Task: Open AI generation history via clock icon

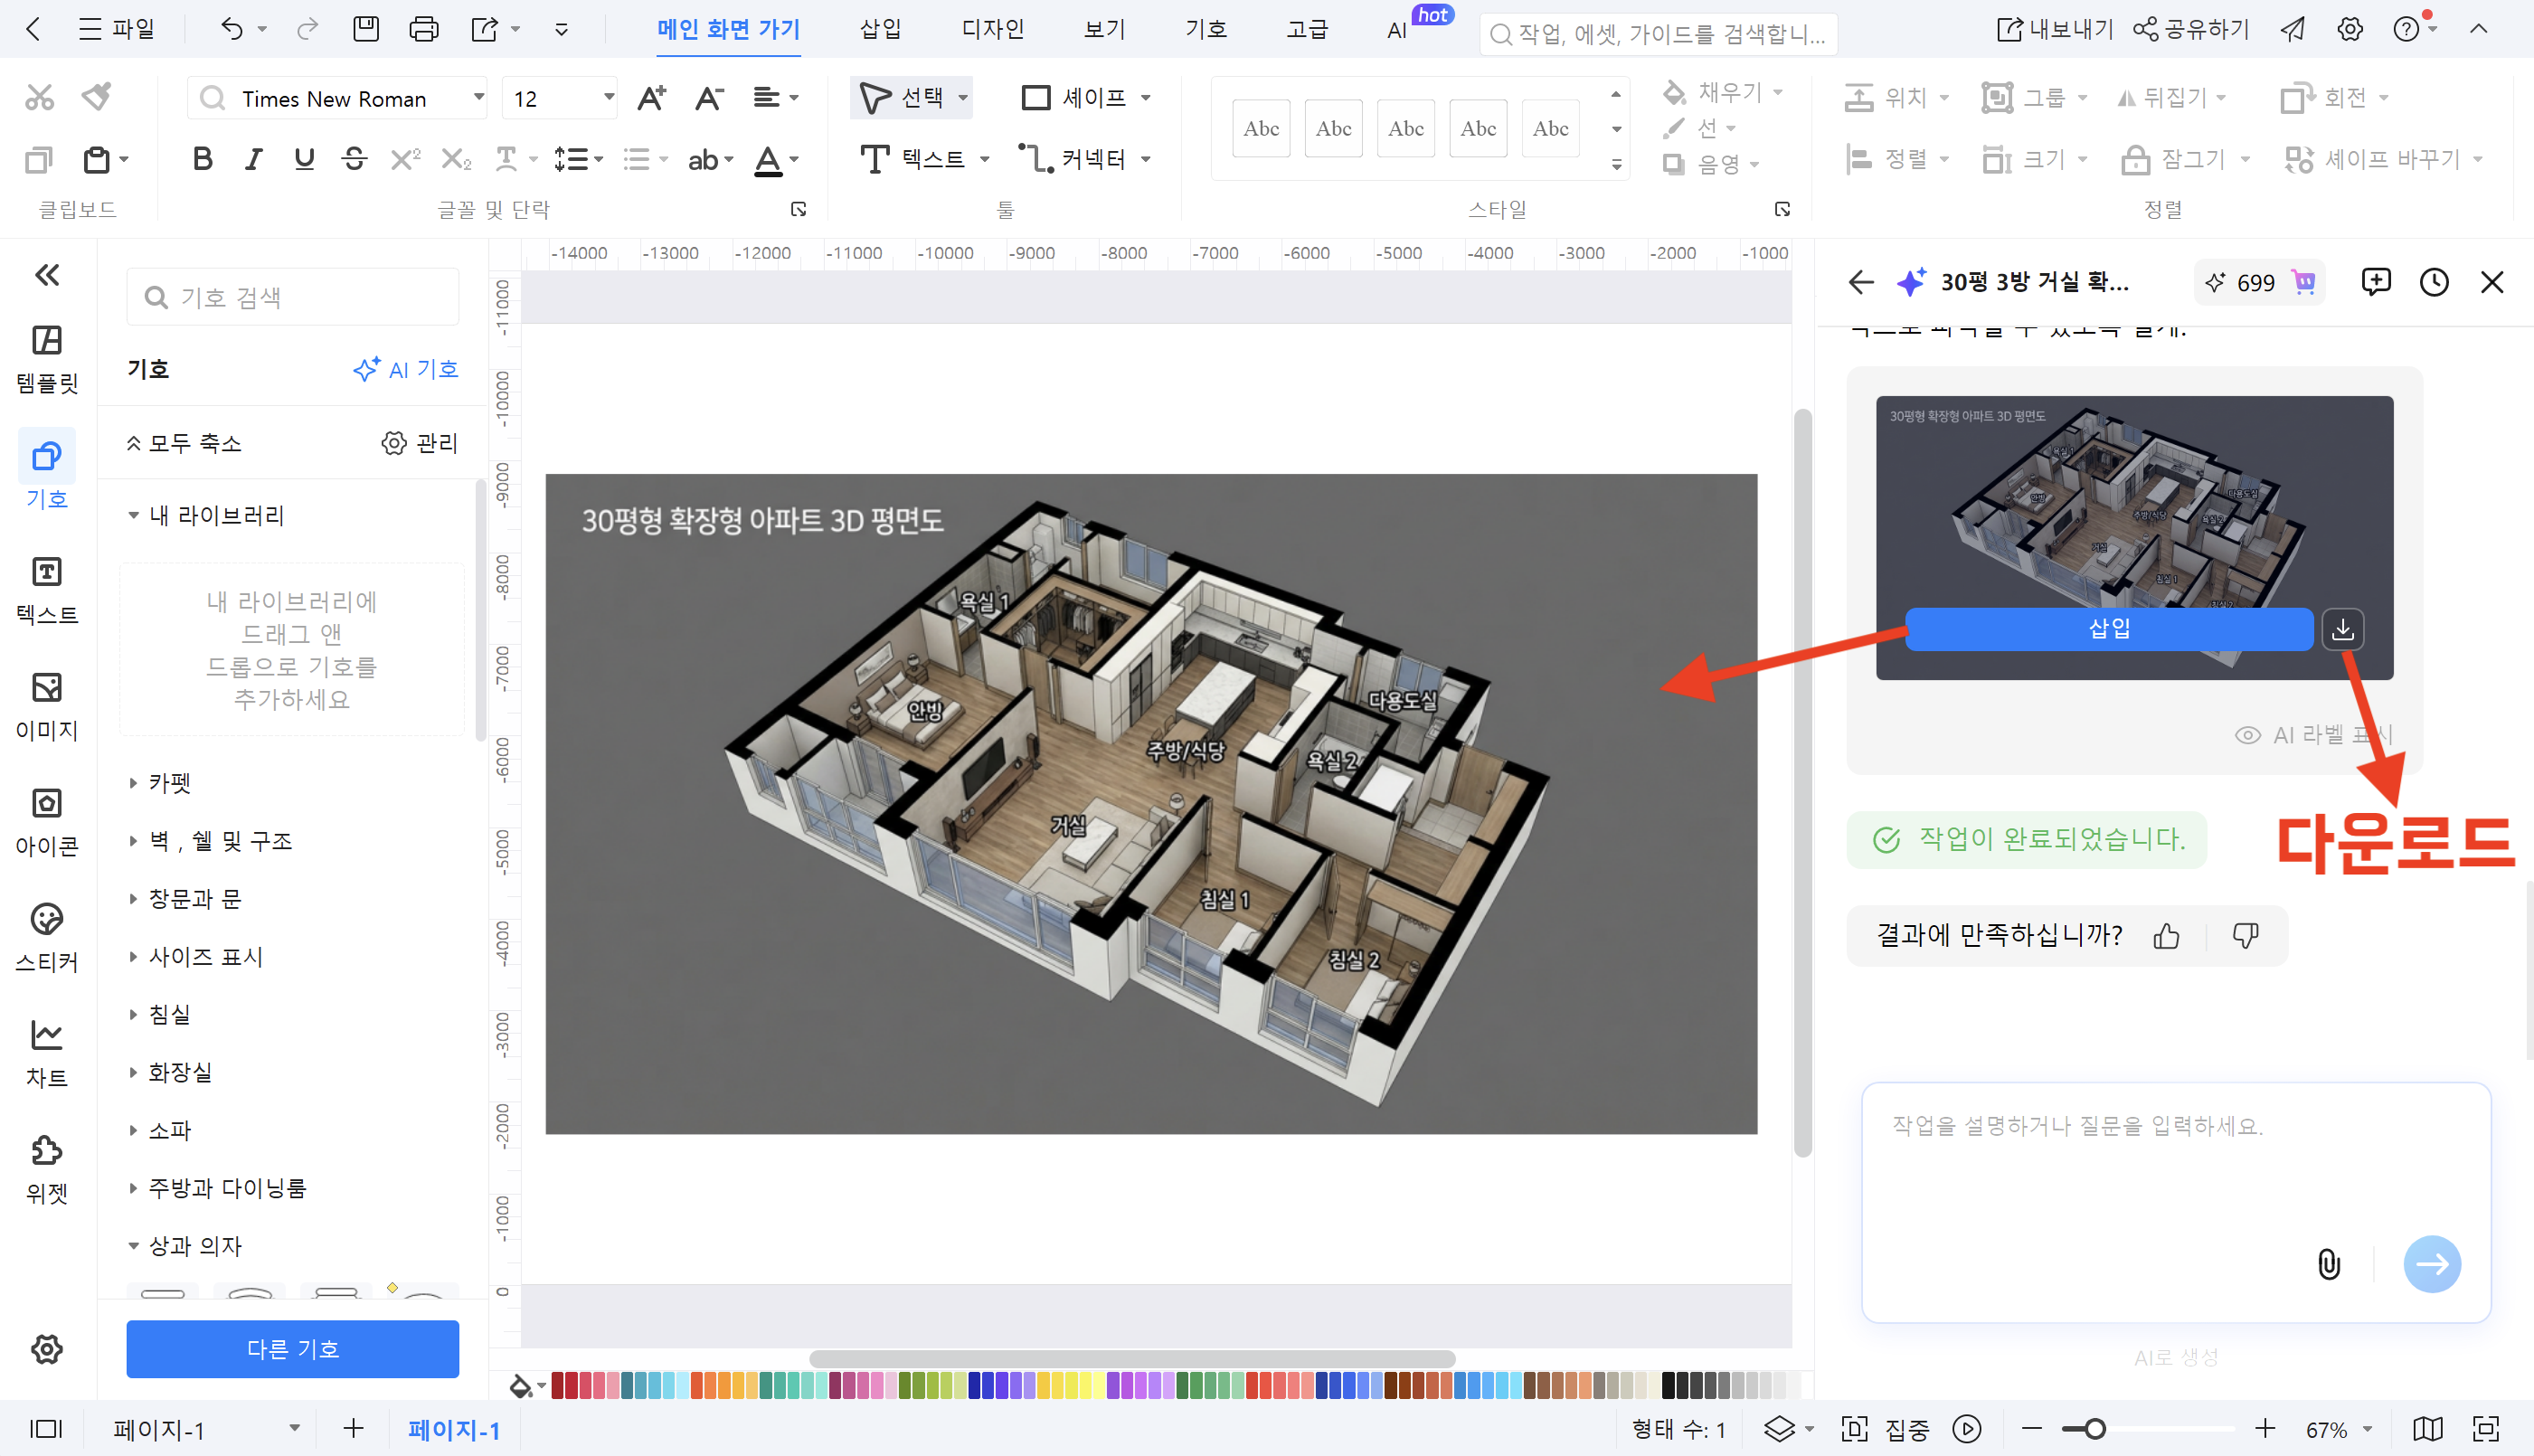Action: 2434,281
